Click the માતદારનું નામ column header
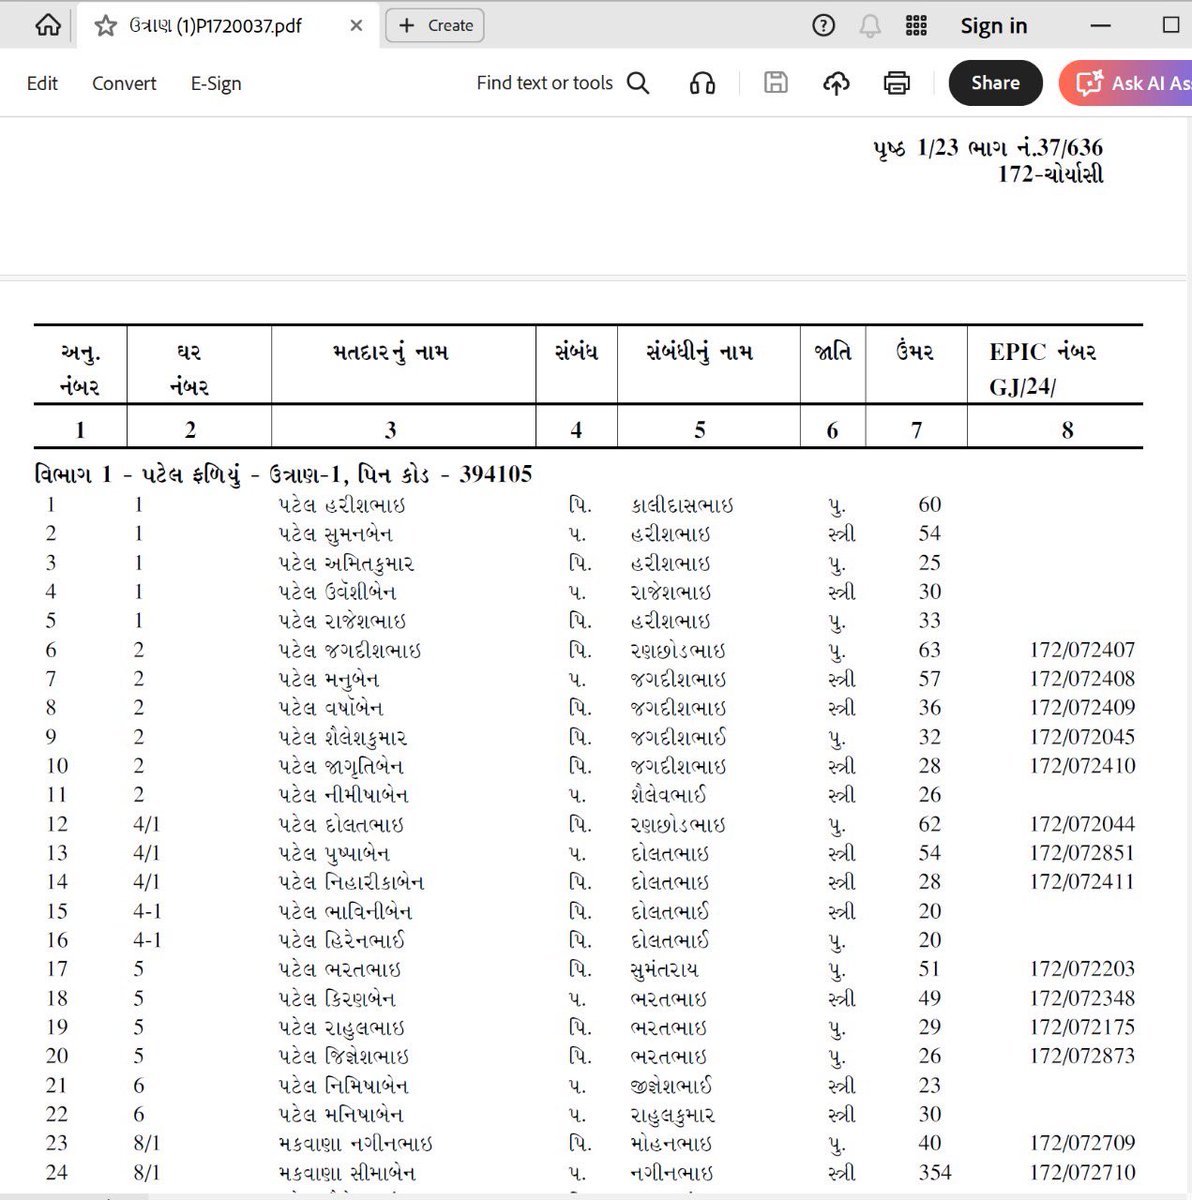The height and width of the screenshot is (1200, 1192). tap(391, 352)
